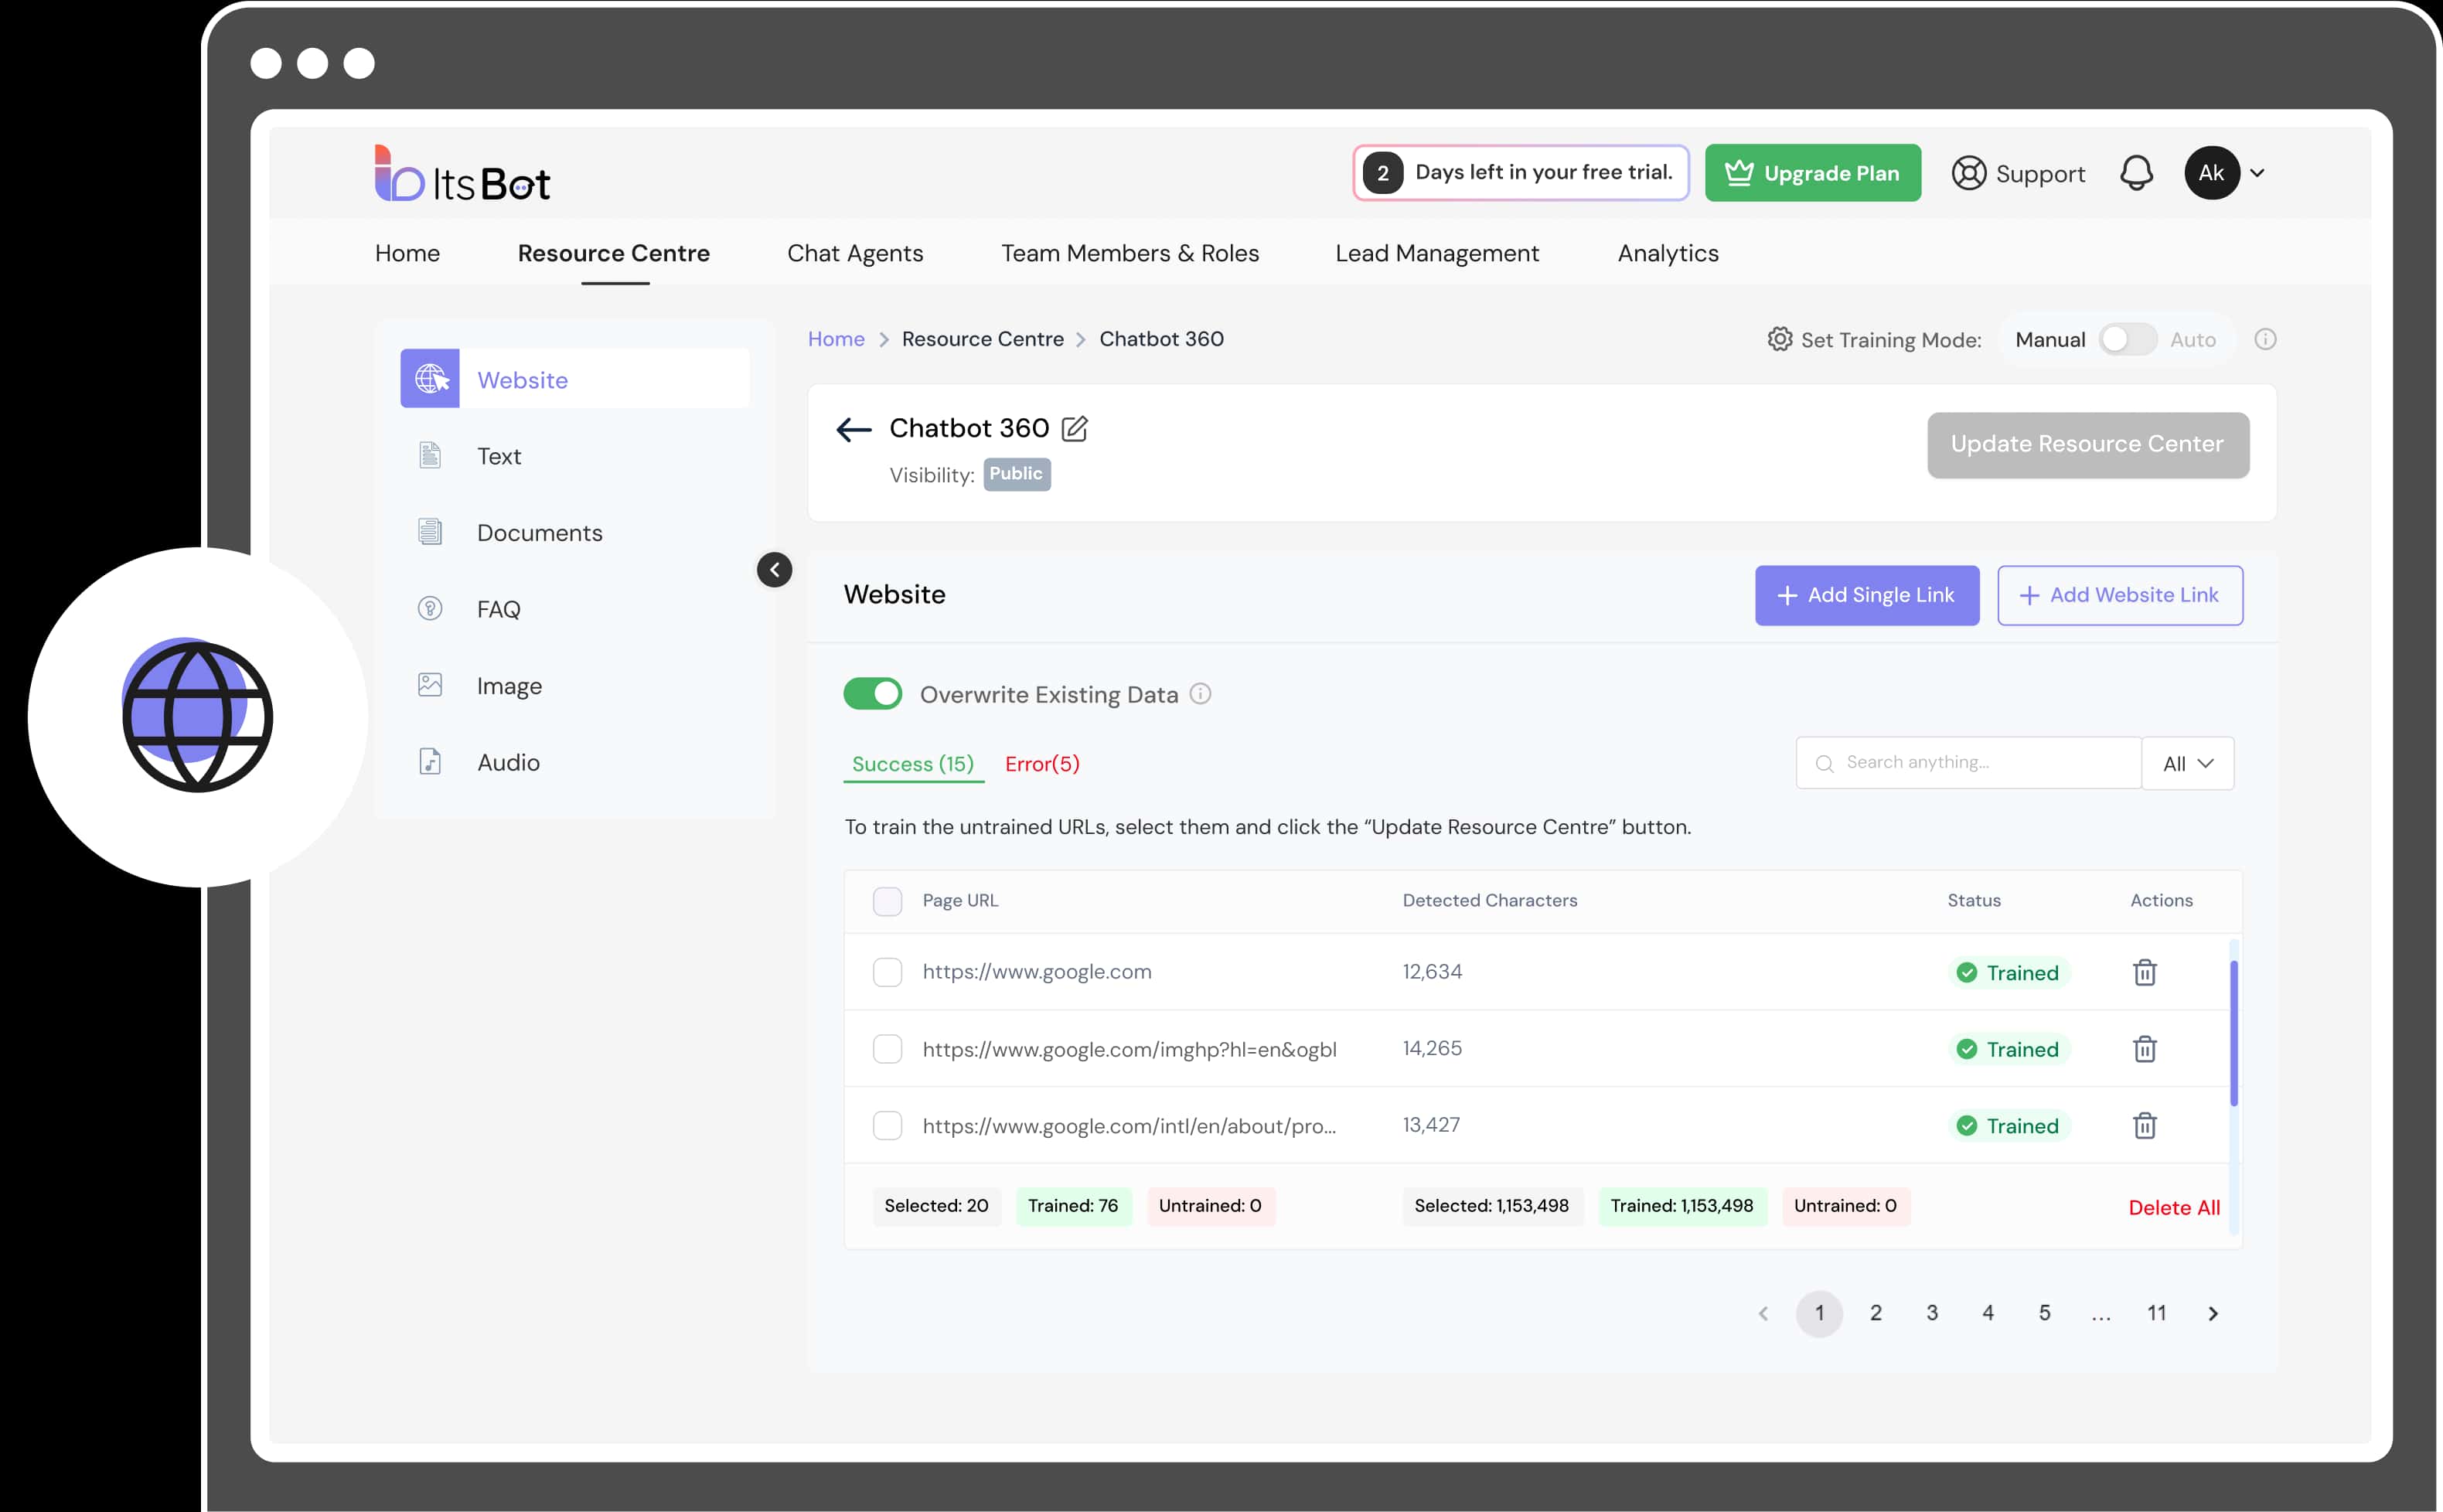Switch Training Mode toggle to Auto
Screen dimensions: 2443x1512
pyautogui.click(x=2127, y=340)
